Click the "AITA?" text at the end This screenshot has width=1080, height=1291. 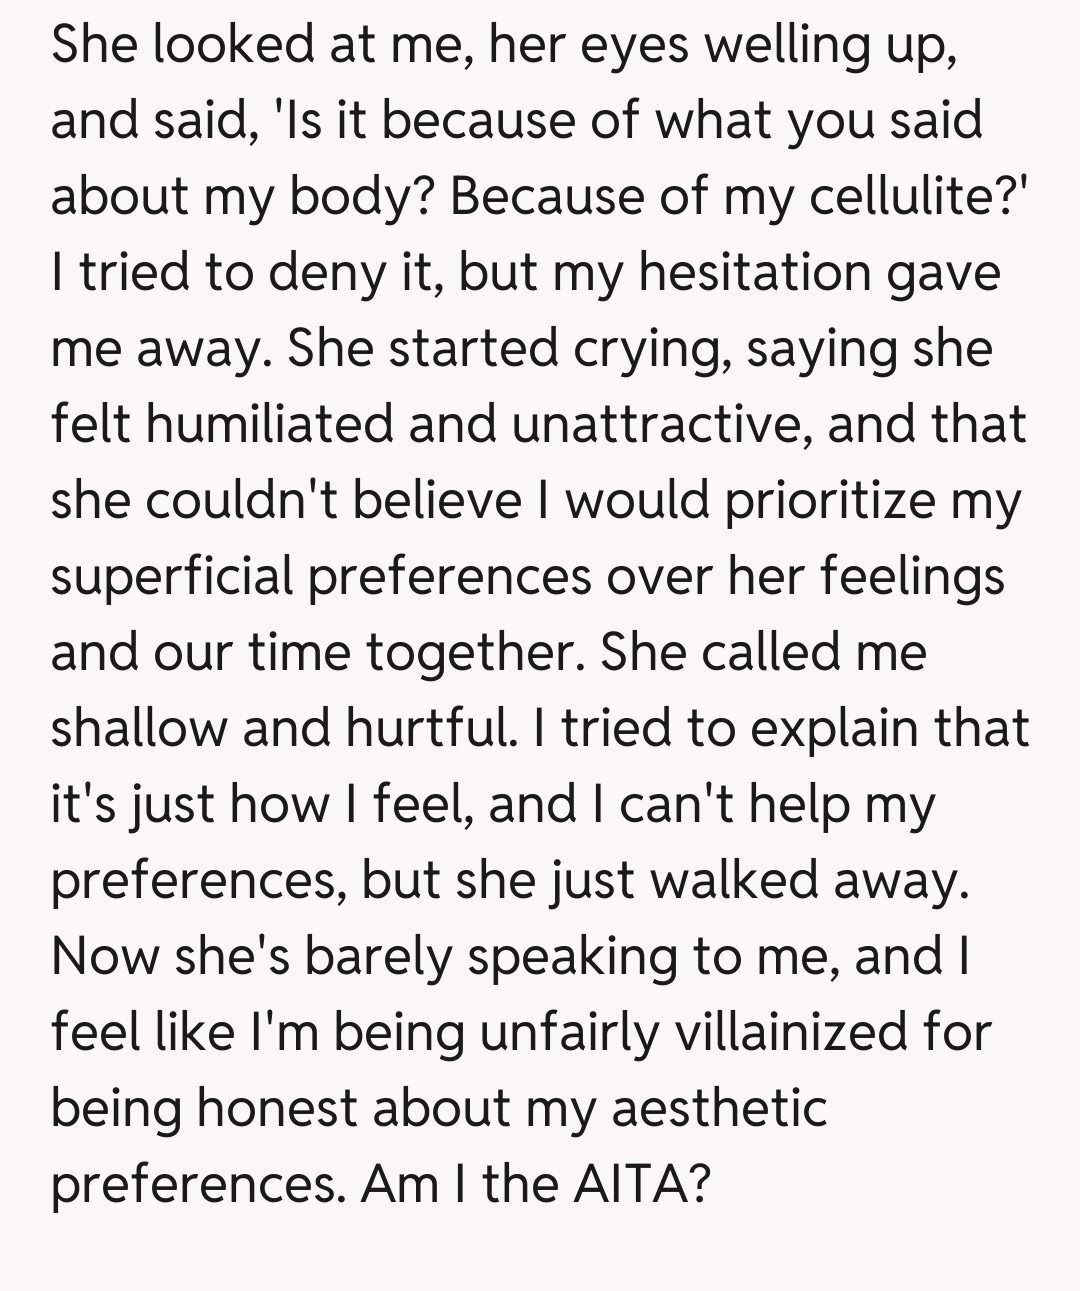[x=641, y=1184]
